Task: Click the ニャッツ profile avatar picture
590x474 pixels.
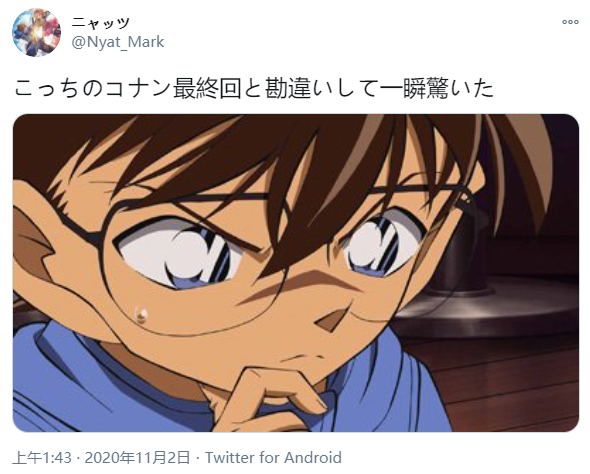Action: 36,32
